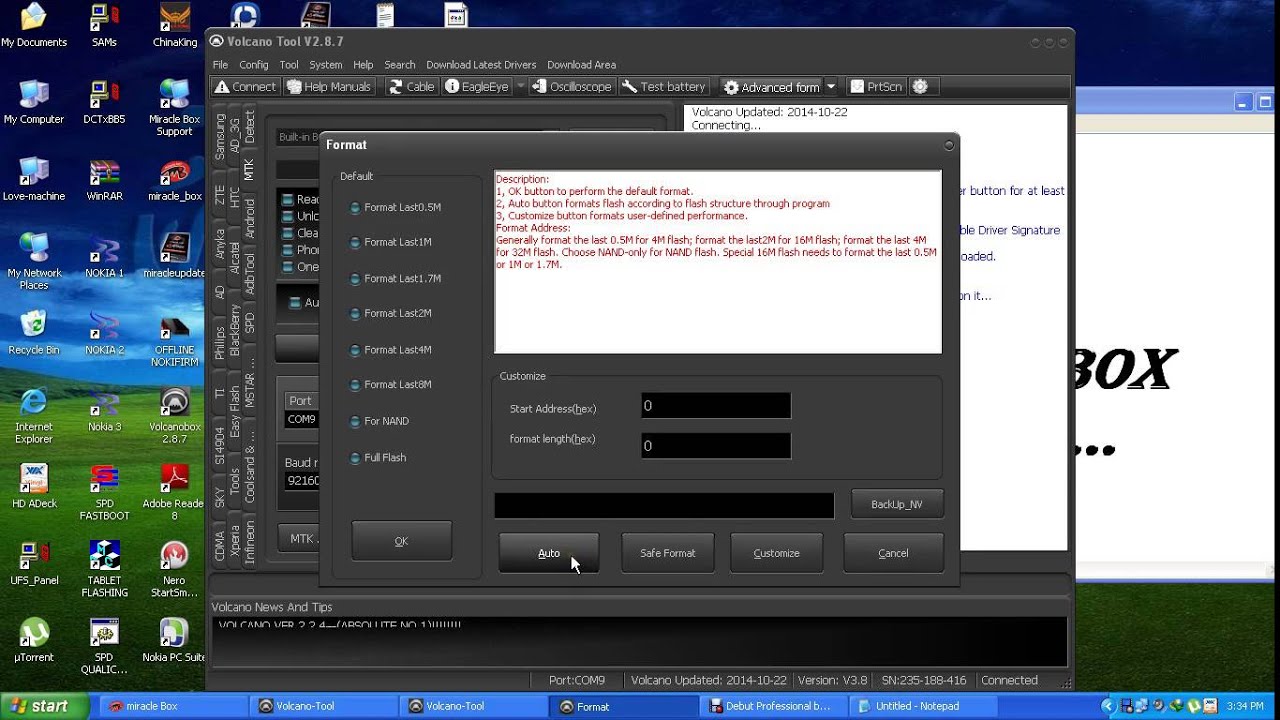Switch to the Easy Flash tab
The width and height of the screenshot is (1280, 720).
234,412
